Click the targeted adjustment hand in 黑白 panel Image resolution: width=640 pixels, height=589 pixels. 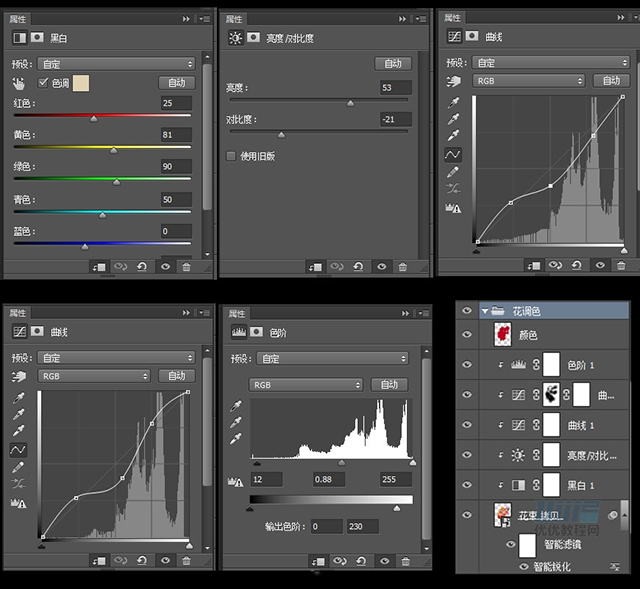19,83
